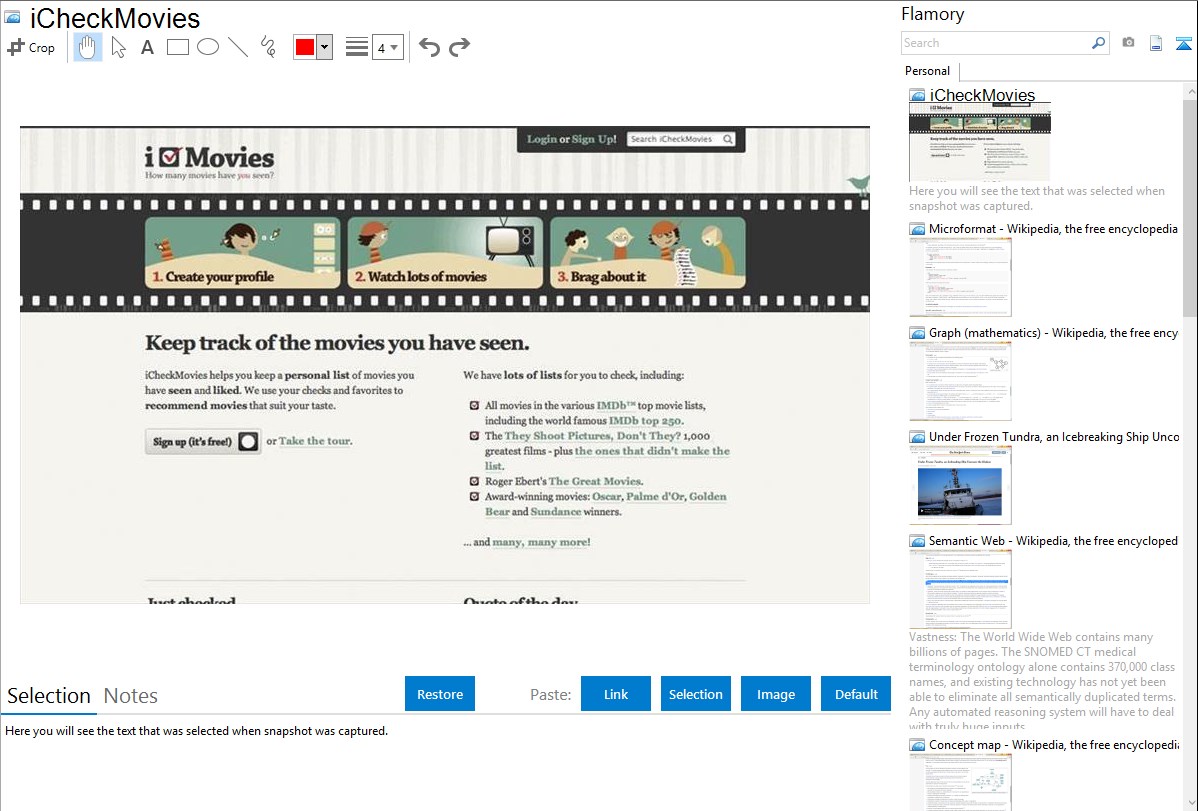Activate the hand pan tool

87,47
